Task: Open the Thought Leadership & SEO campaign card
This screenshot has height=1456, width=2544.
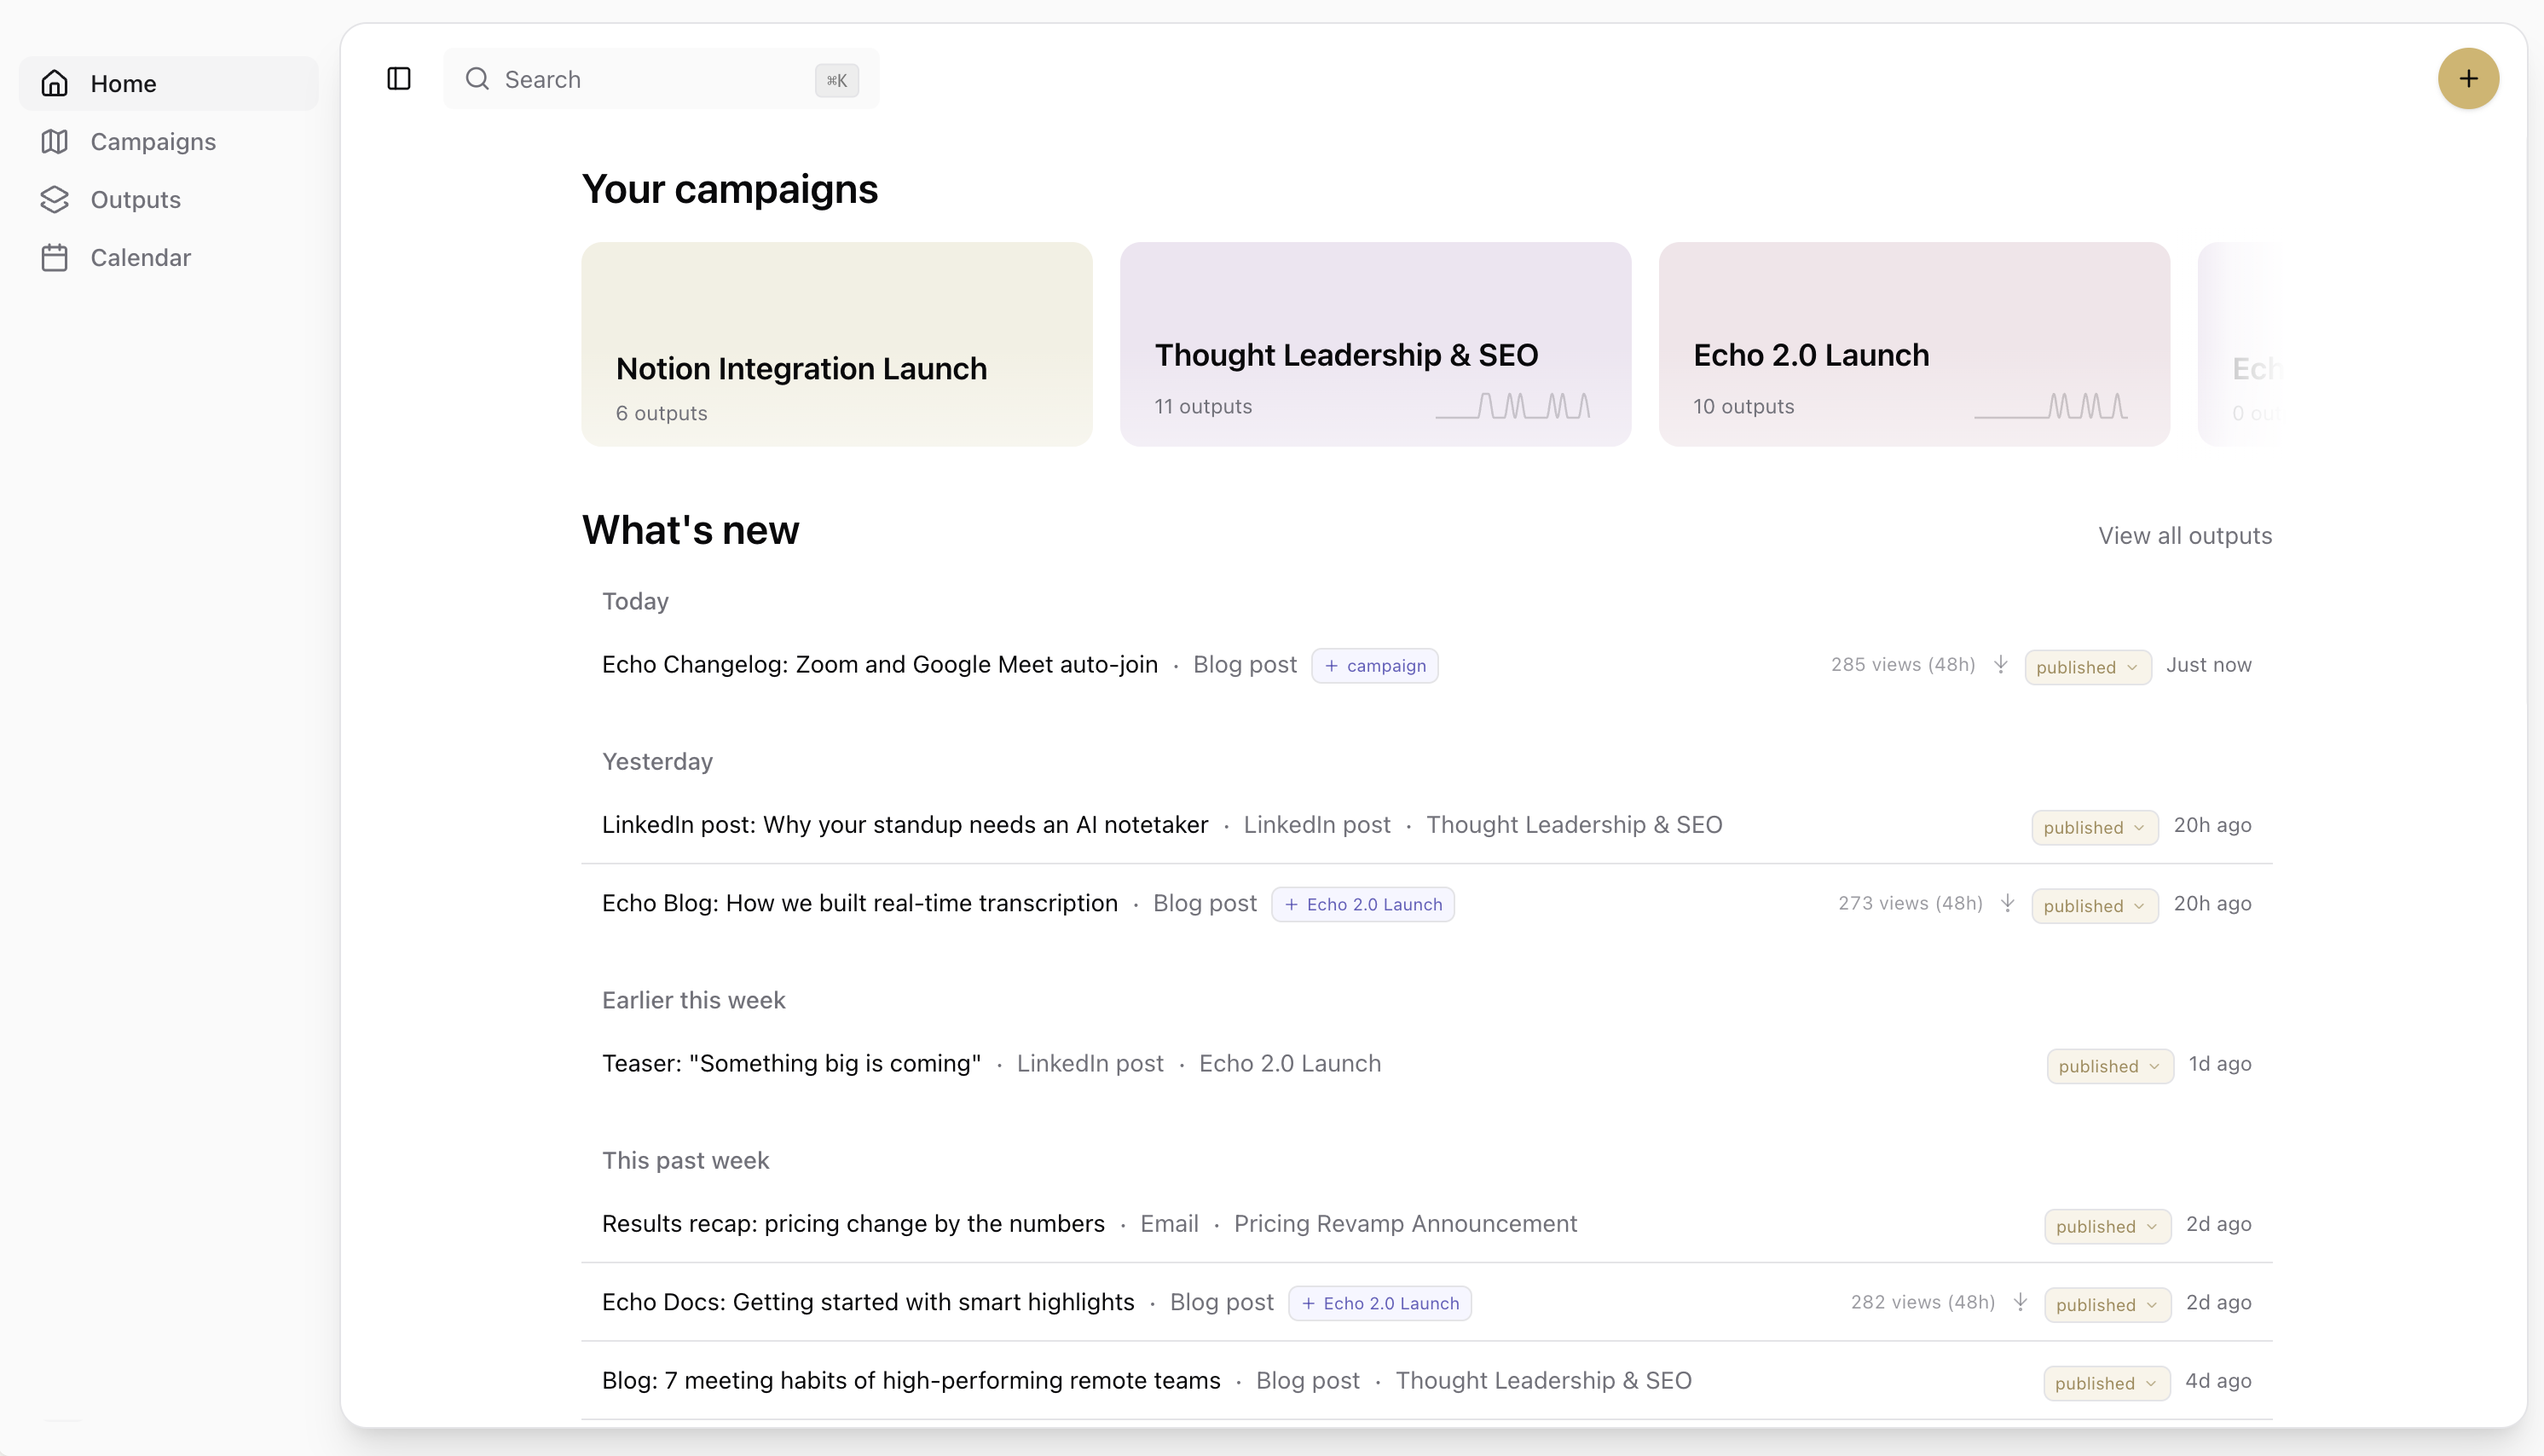Action: pos(1374,345)
